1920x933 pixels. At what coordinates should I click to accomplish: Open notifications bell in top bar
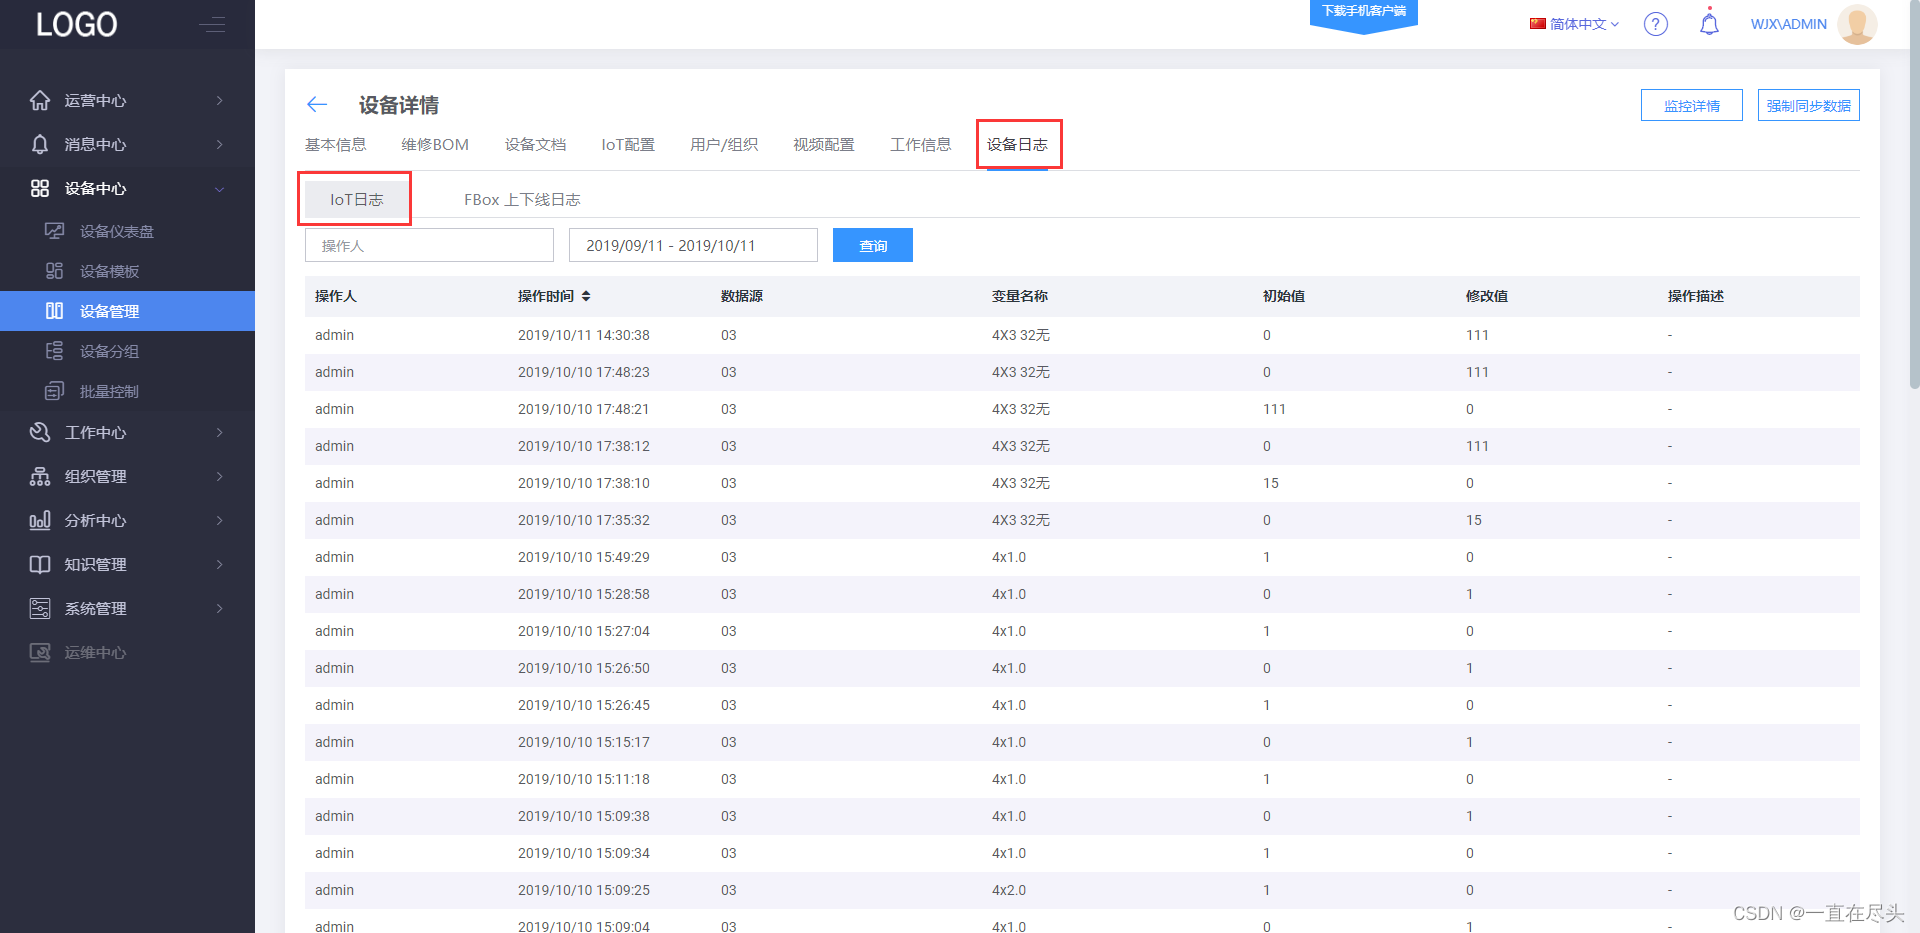coord(1710,23)
